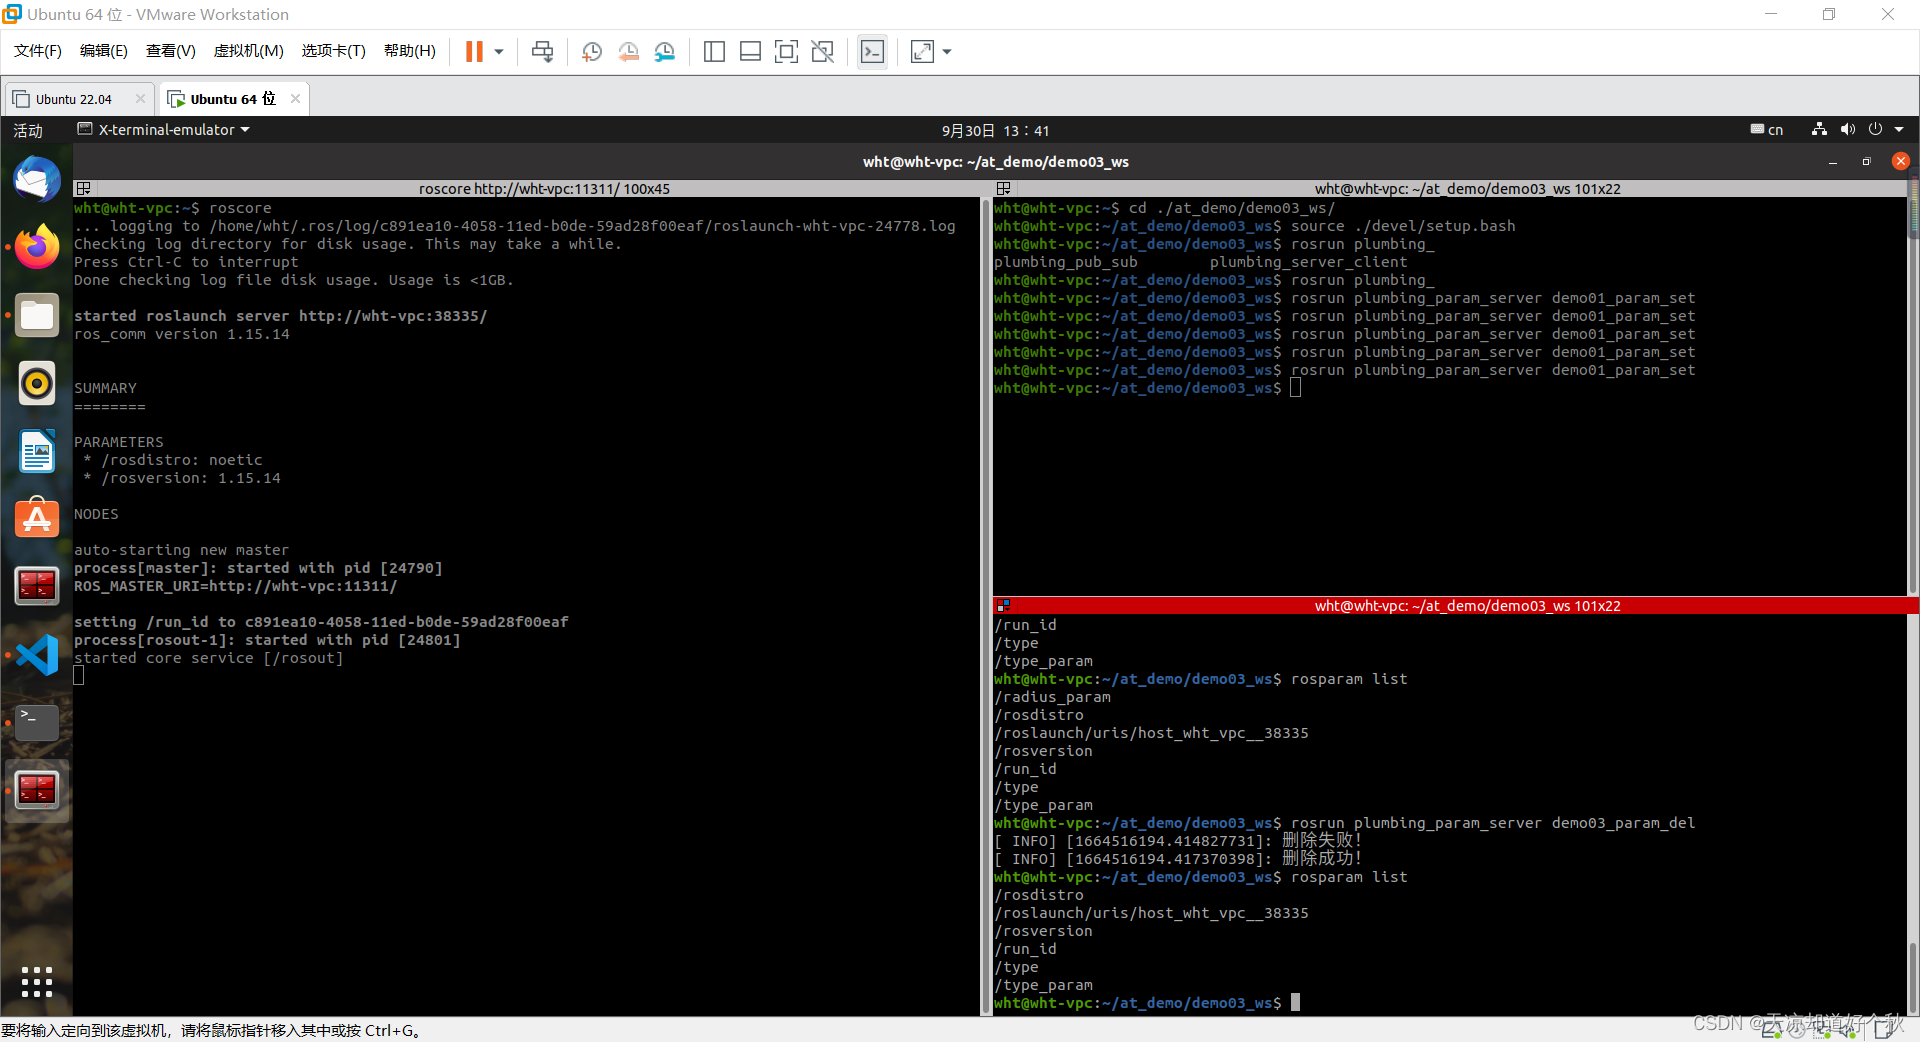Viewport: 1920px width, 1042px height.
Task: Expand the system menu arrow
Action: (1899, 129)
